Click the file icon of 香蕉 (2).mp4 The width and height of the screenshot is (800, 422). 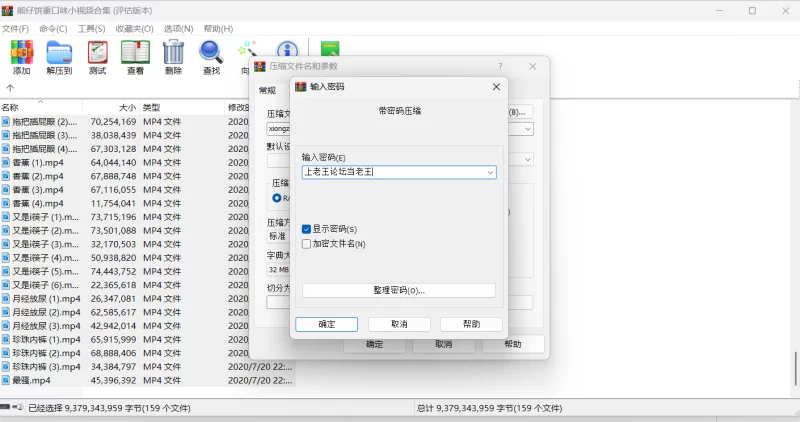click(6, 177)
